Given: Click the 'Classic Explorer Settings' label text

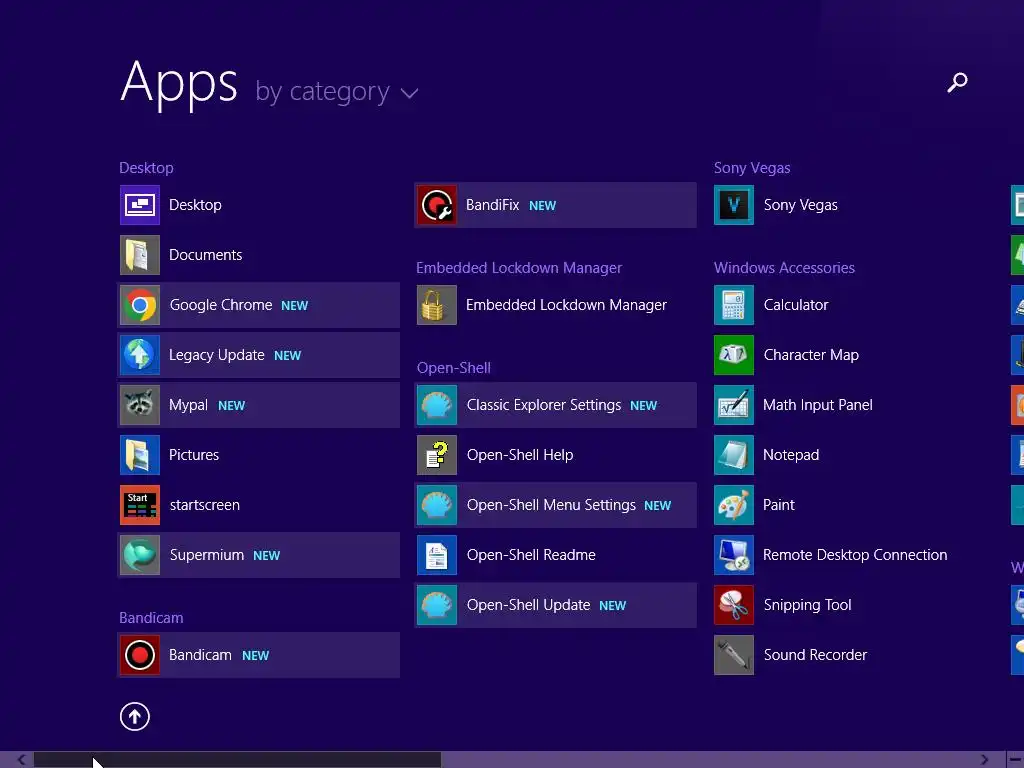Looking at the screenshot, I should click(x=543, y=405).
